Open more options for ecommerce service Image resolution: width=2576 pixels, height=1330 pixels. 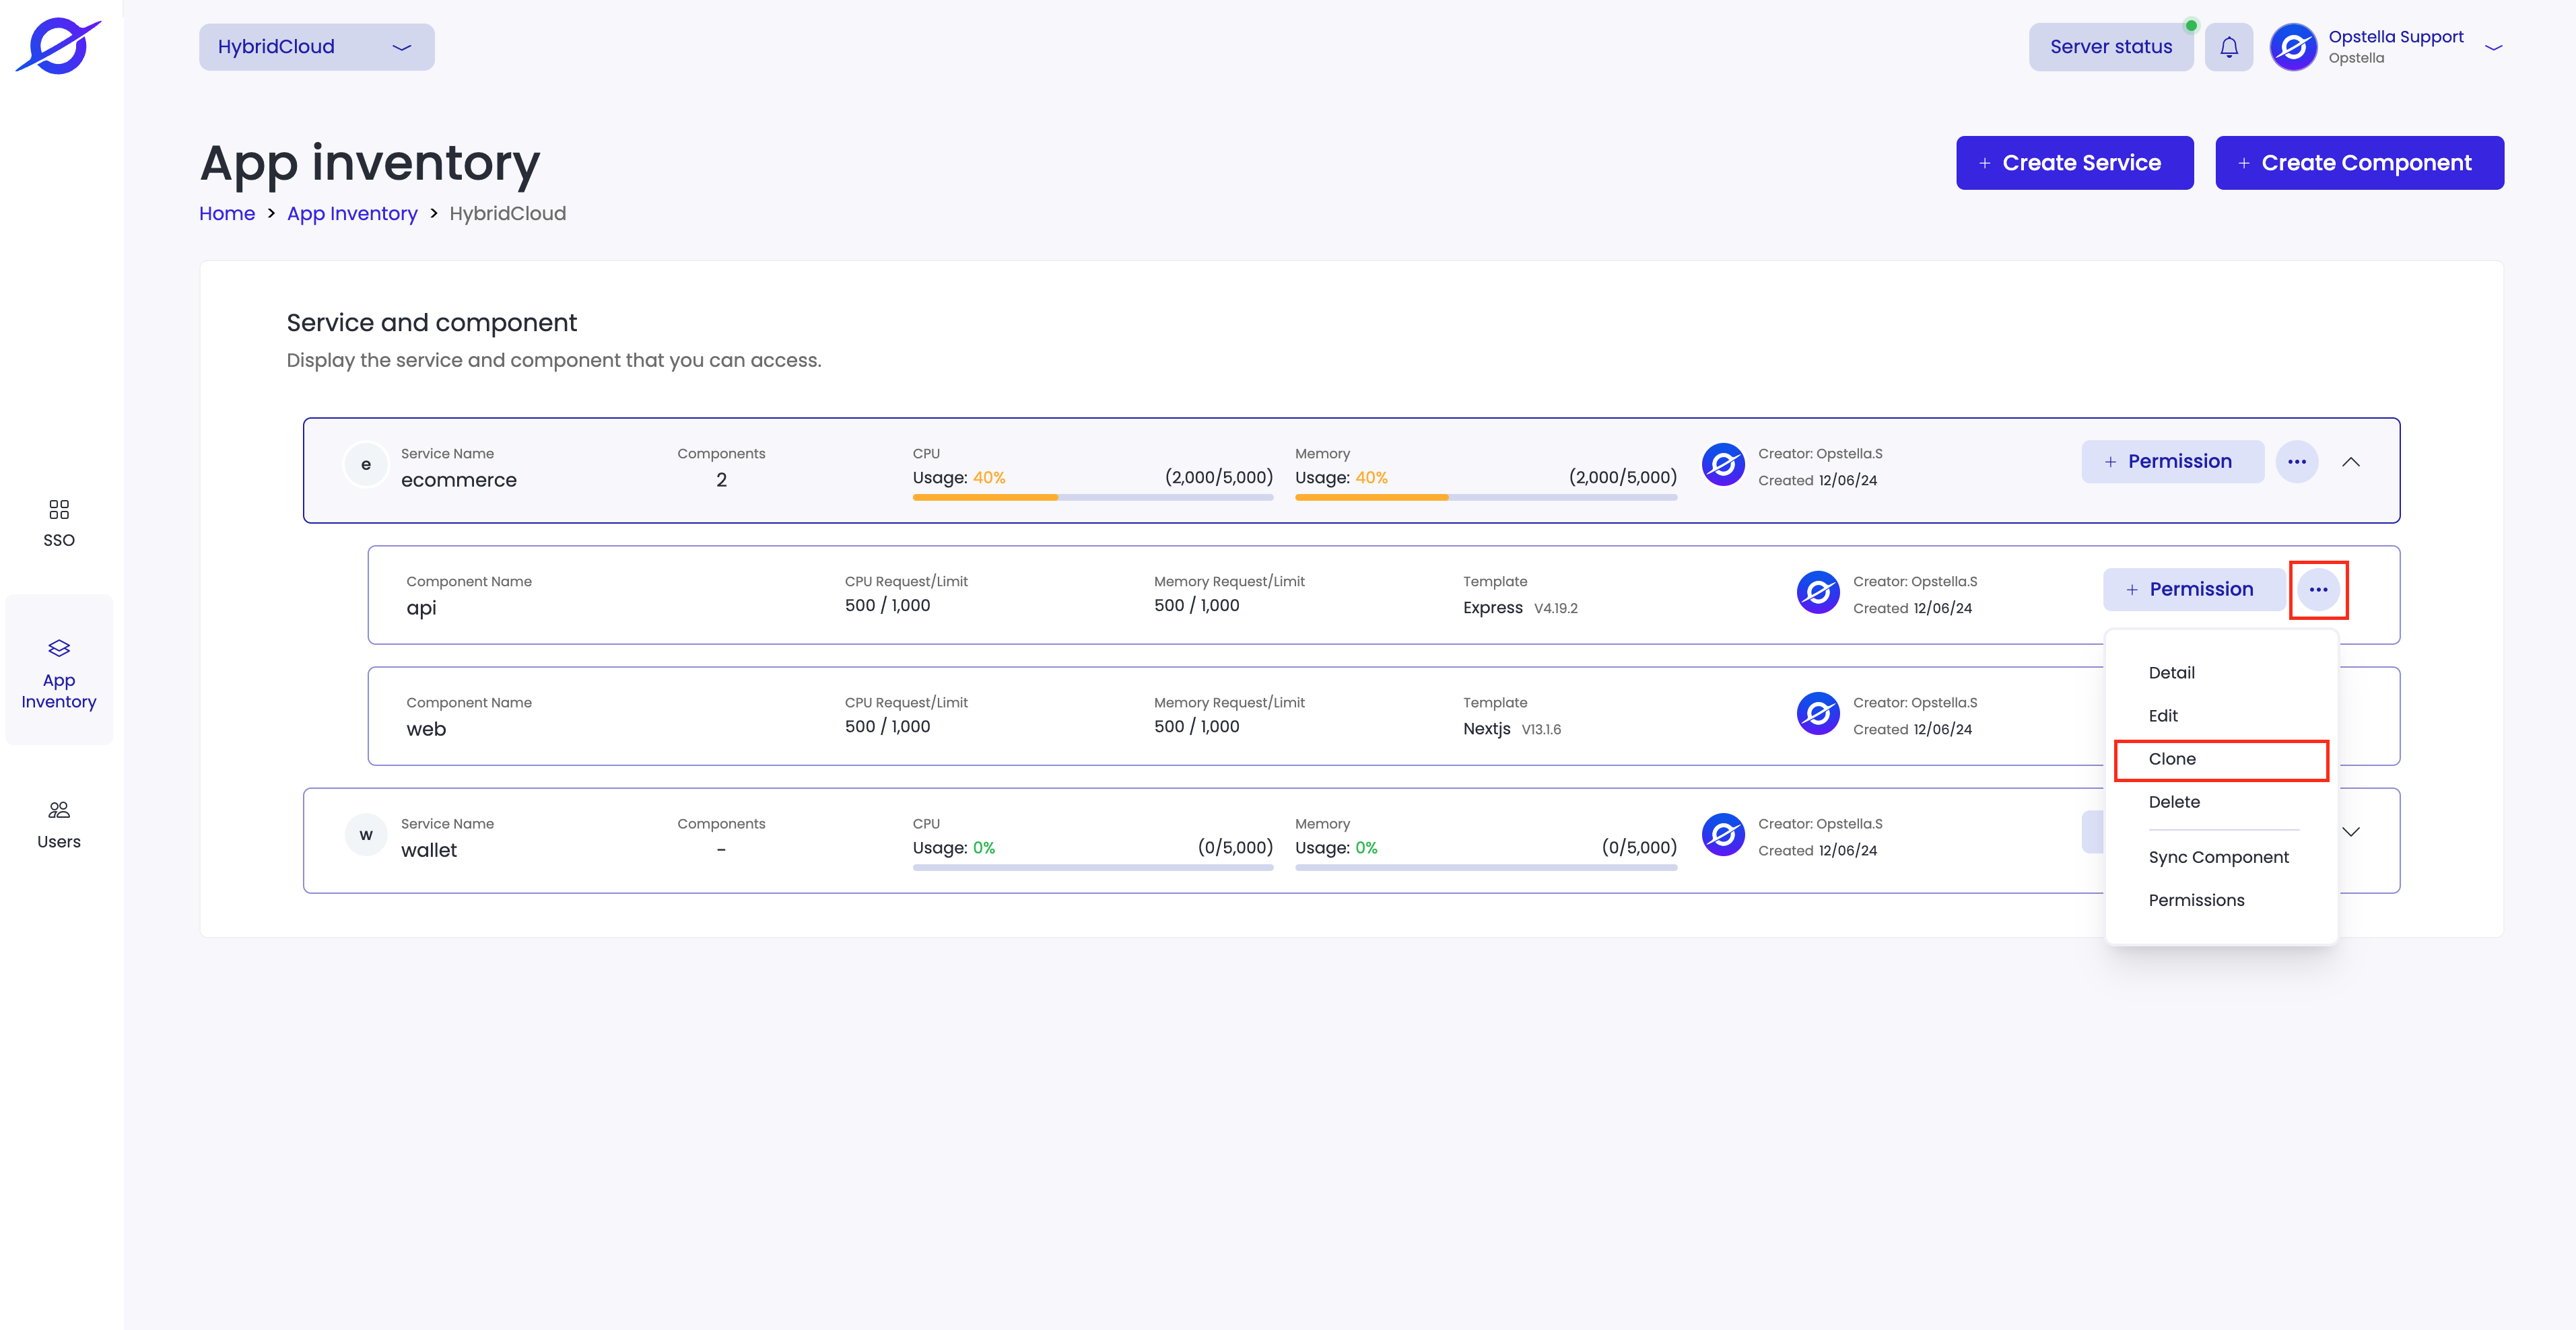tap(2297, 462)
